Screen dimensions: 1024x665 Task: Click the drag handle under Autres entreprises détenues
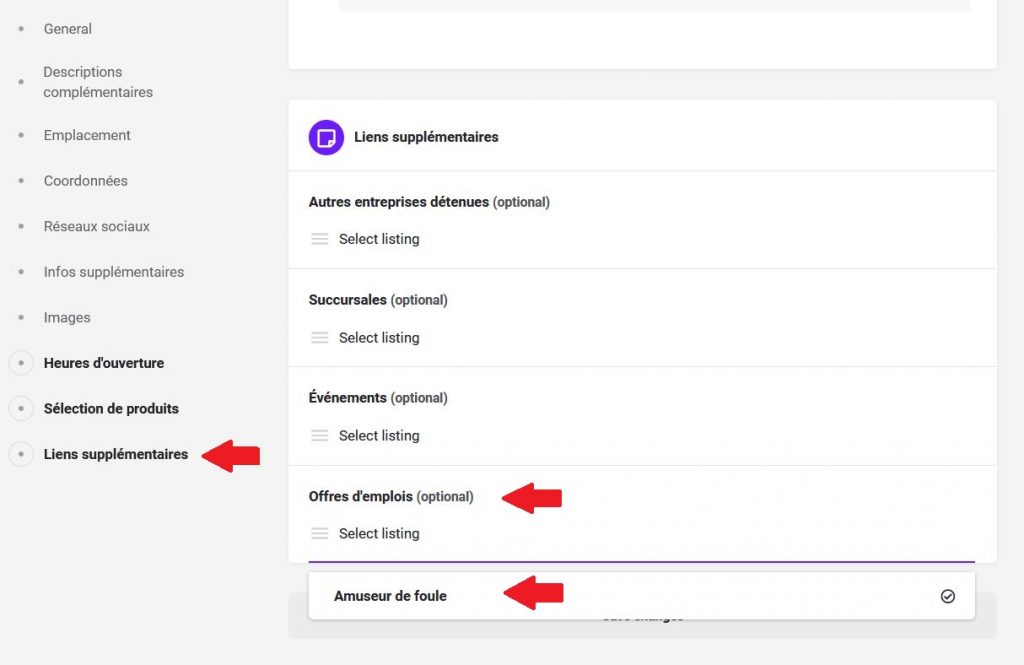pyautogui.click(x=319, y=239)
